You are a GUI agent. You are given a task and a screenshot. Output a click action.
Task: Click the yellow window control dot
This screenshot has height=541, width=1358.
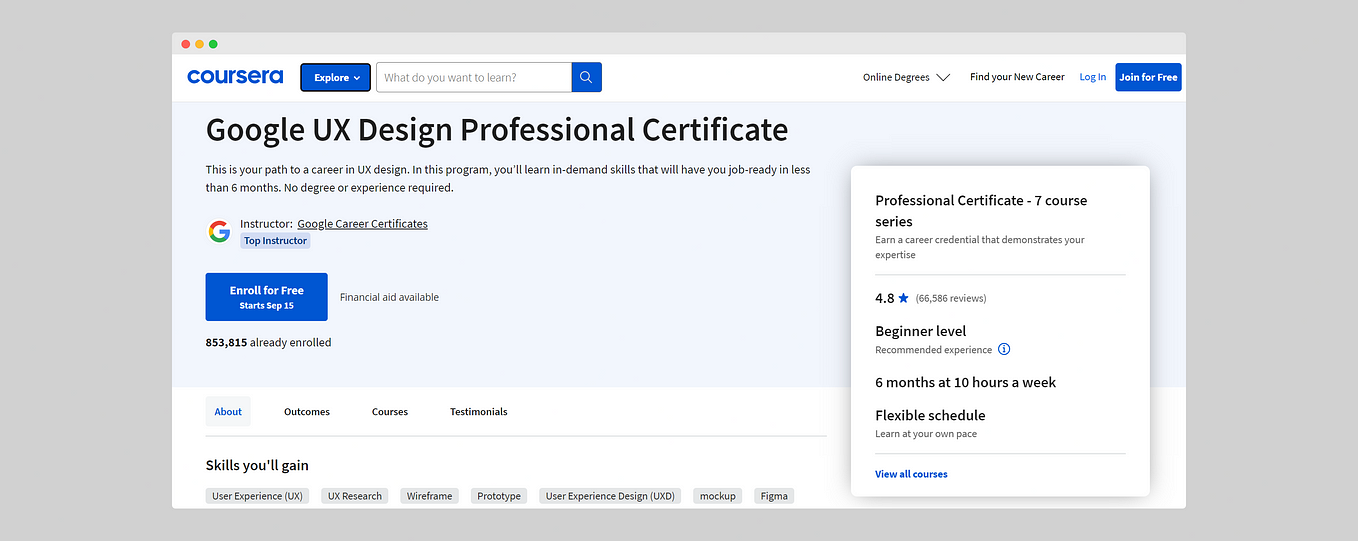[199, 44]
